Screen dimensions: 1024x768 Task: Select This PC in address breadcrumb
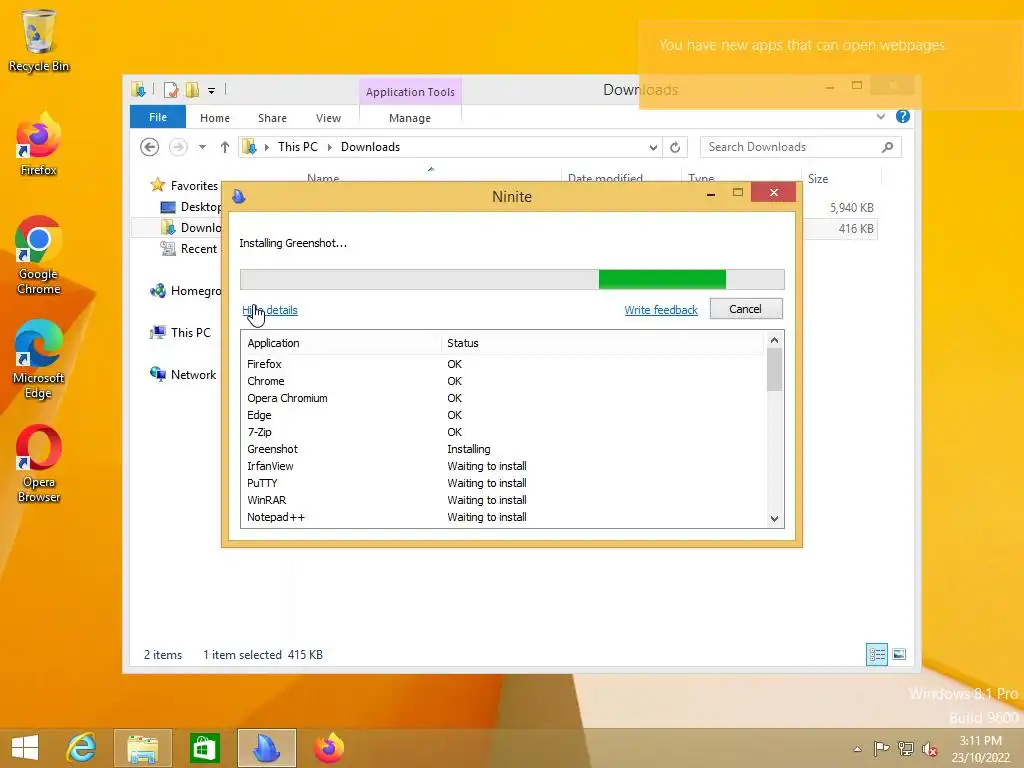[298, 147]
